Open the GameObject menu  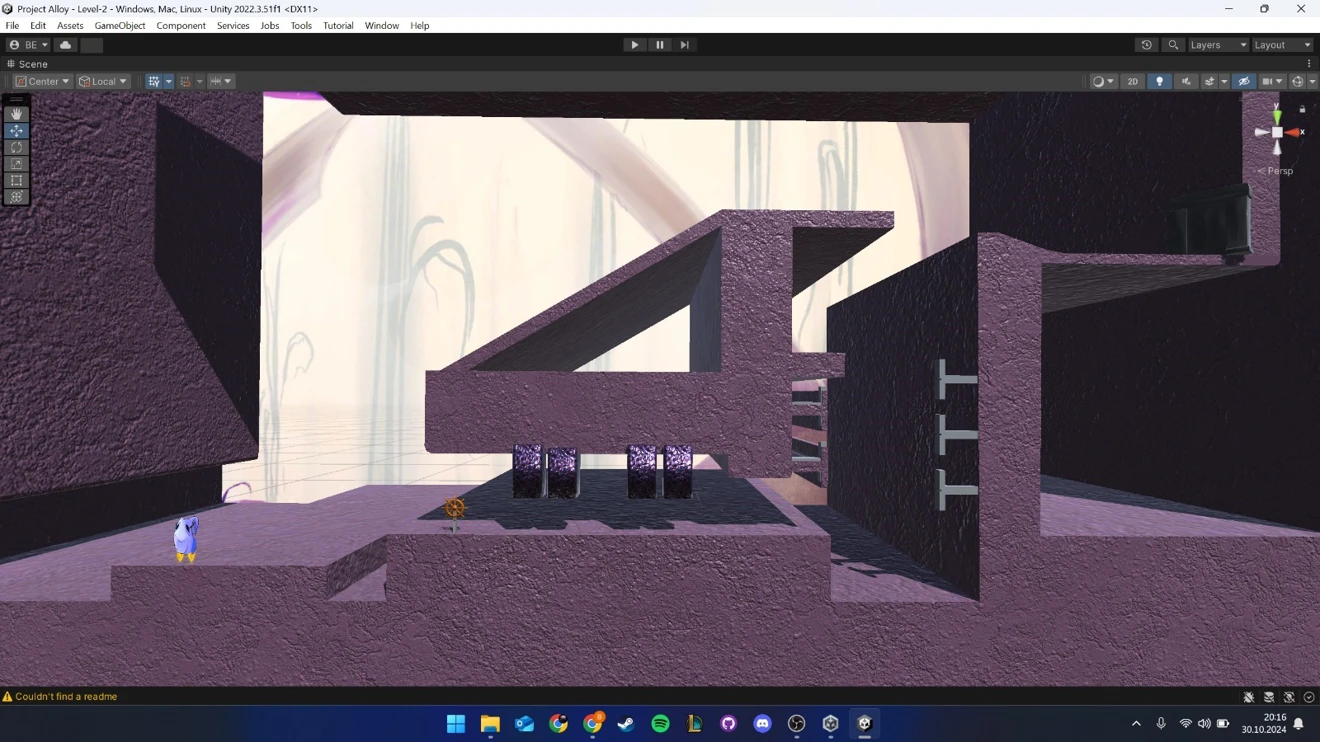tap(119, 26)
